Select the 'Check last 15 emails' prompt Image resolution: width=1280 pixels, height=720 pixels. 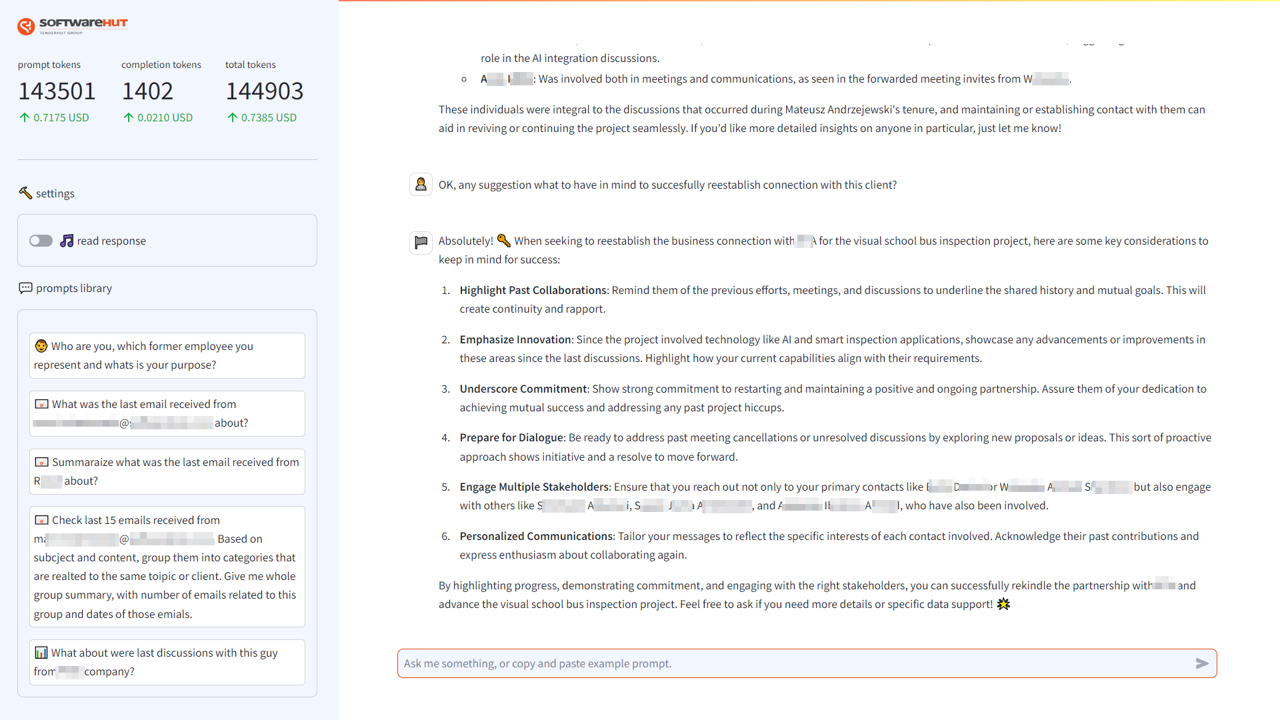(x=167, y=567)
